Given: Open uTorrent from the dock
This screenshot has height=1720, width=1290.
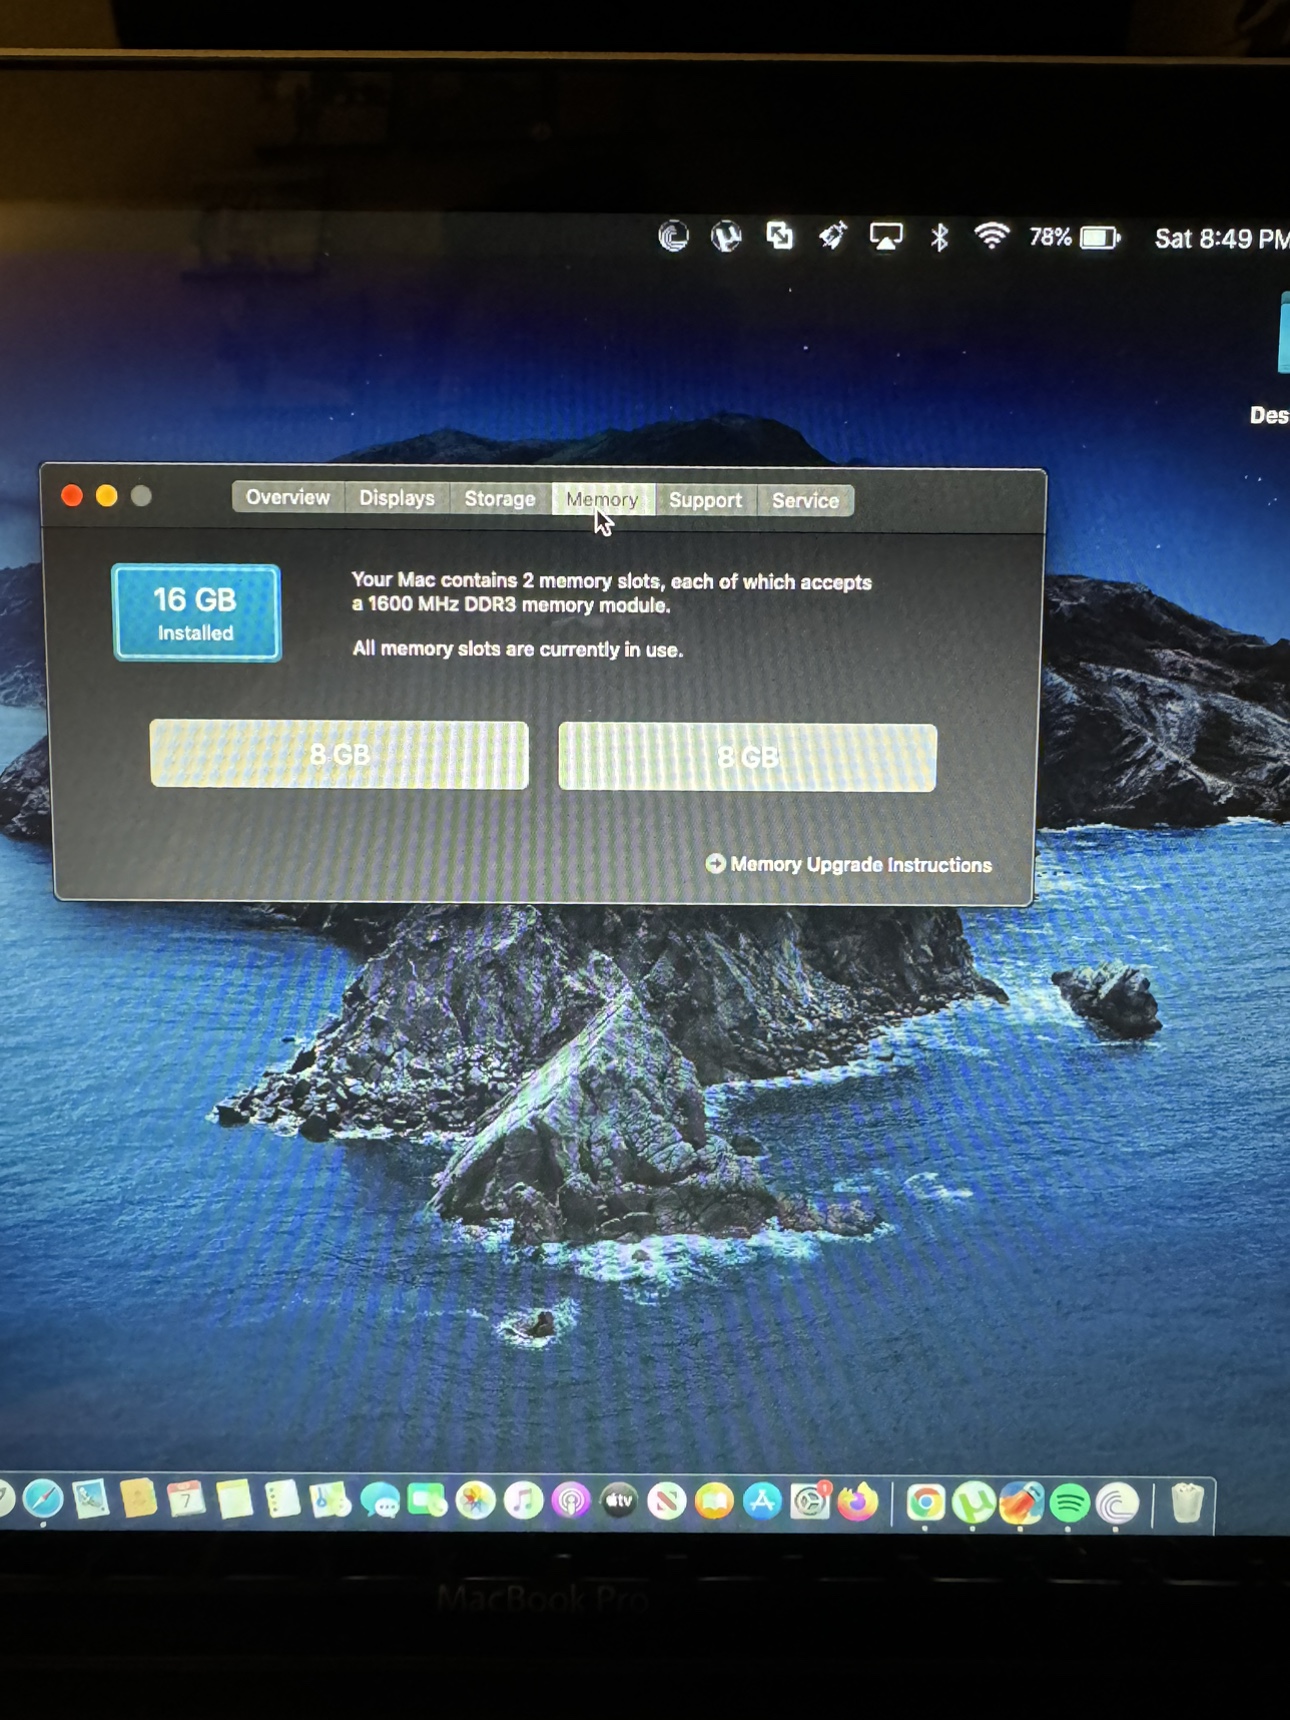Looking at the screenshot, I should [973, 1503].
